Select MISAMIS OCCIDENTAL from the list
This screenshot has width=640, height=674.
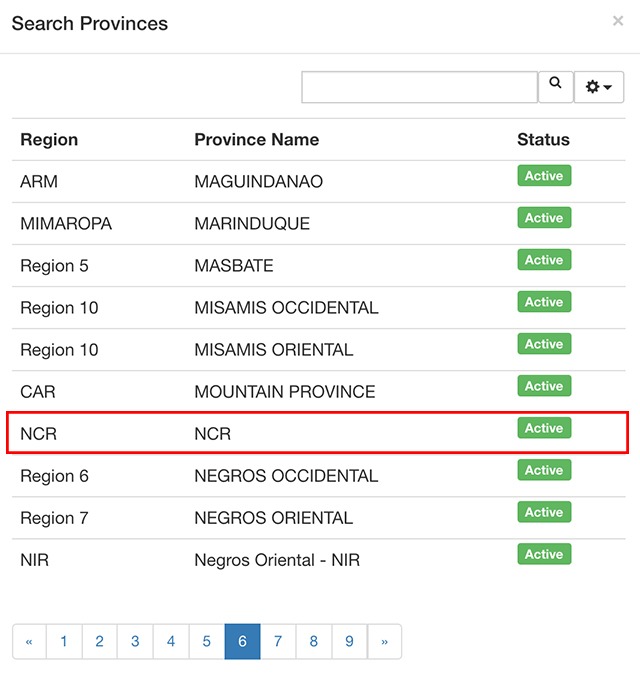point(318,308)
